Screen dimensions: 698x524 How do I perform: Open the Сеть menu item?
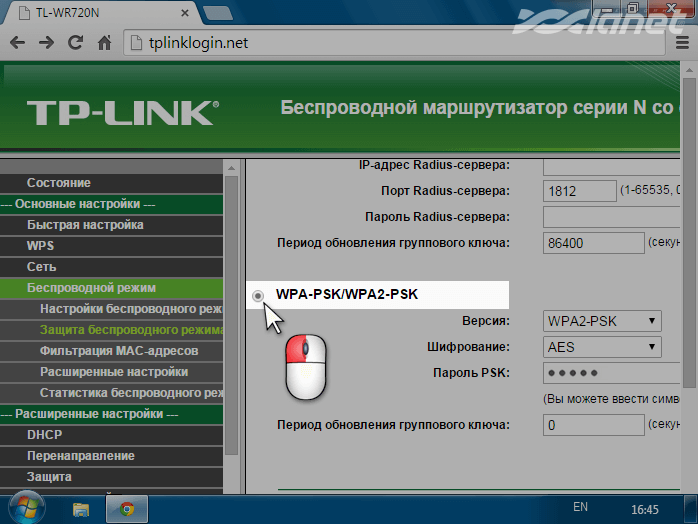111,267
